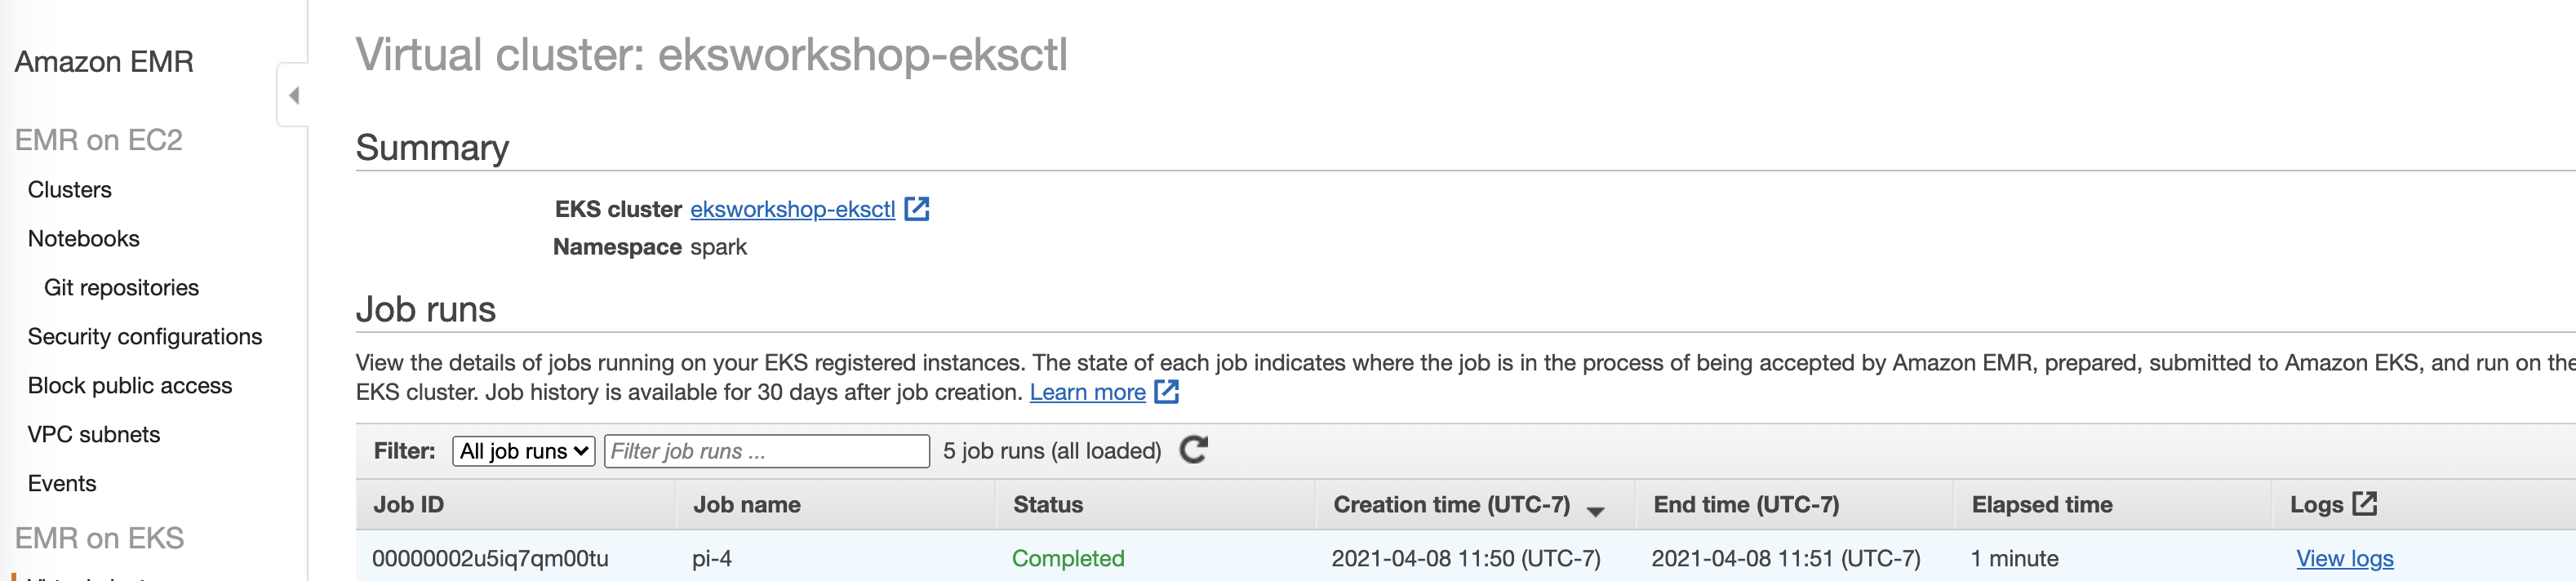View logs for job pi-4
Viewport: 2576px width, 581px height.
2344,558
